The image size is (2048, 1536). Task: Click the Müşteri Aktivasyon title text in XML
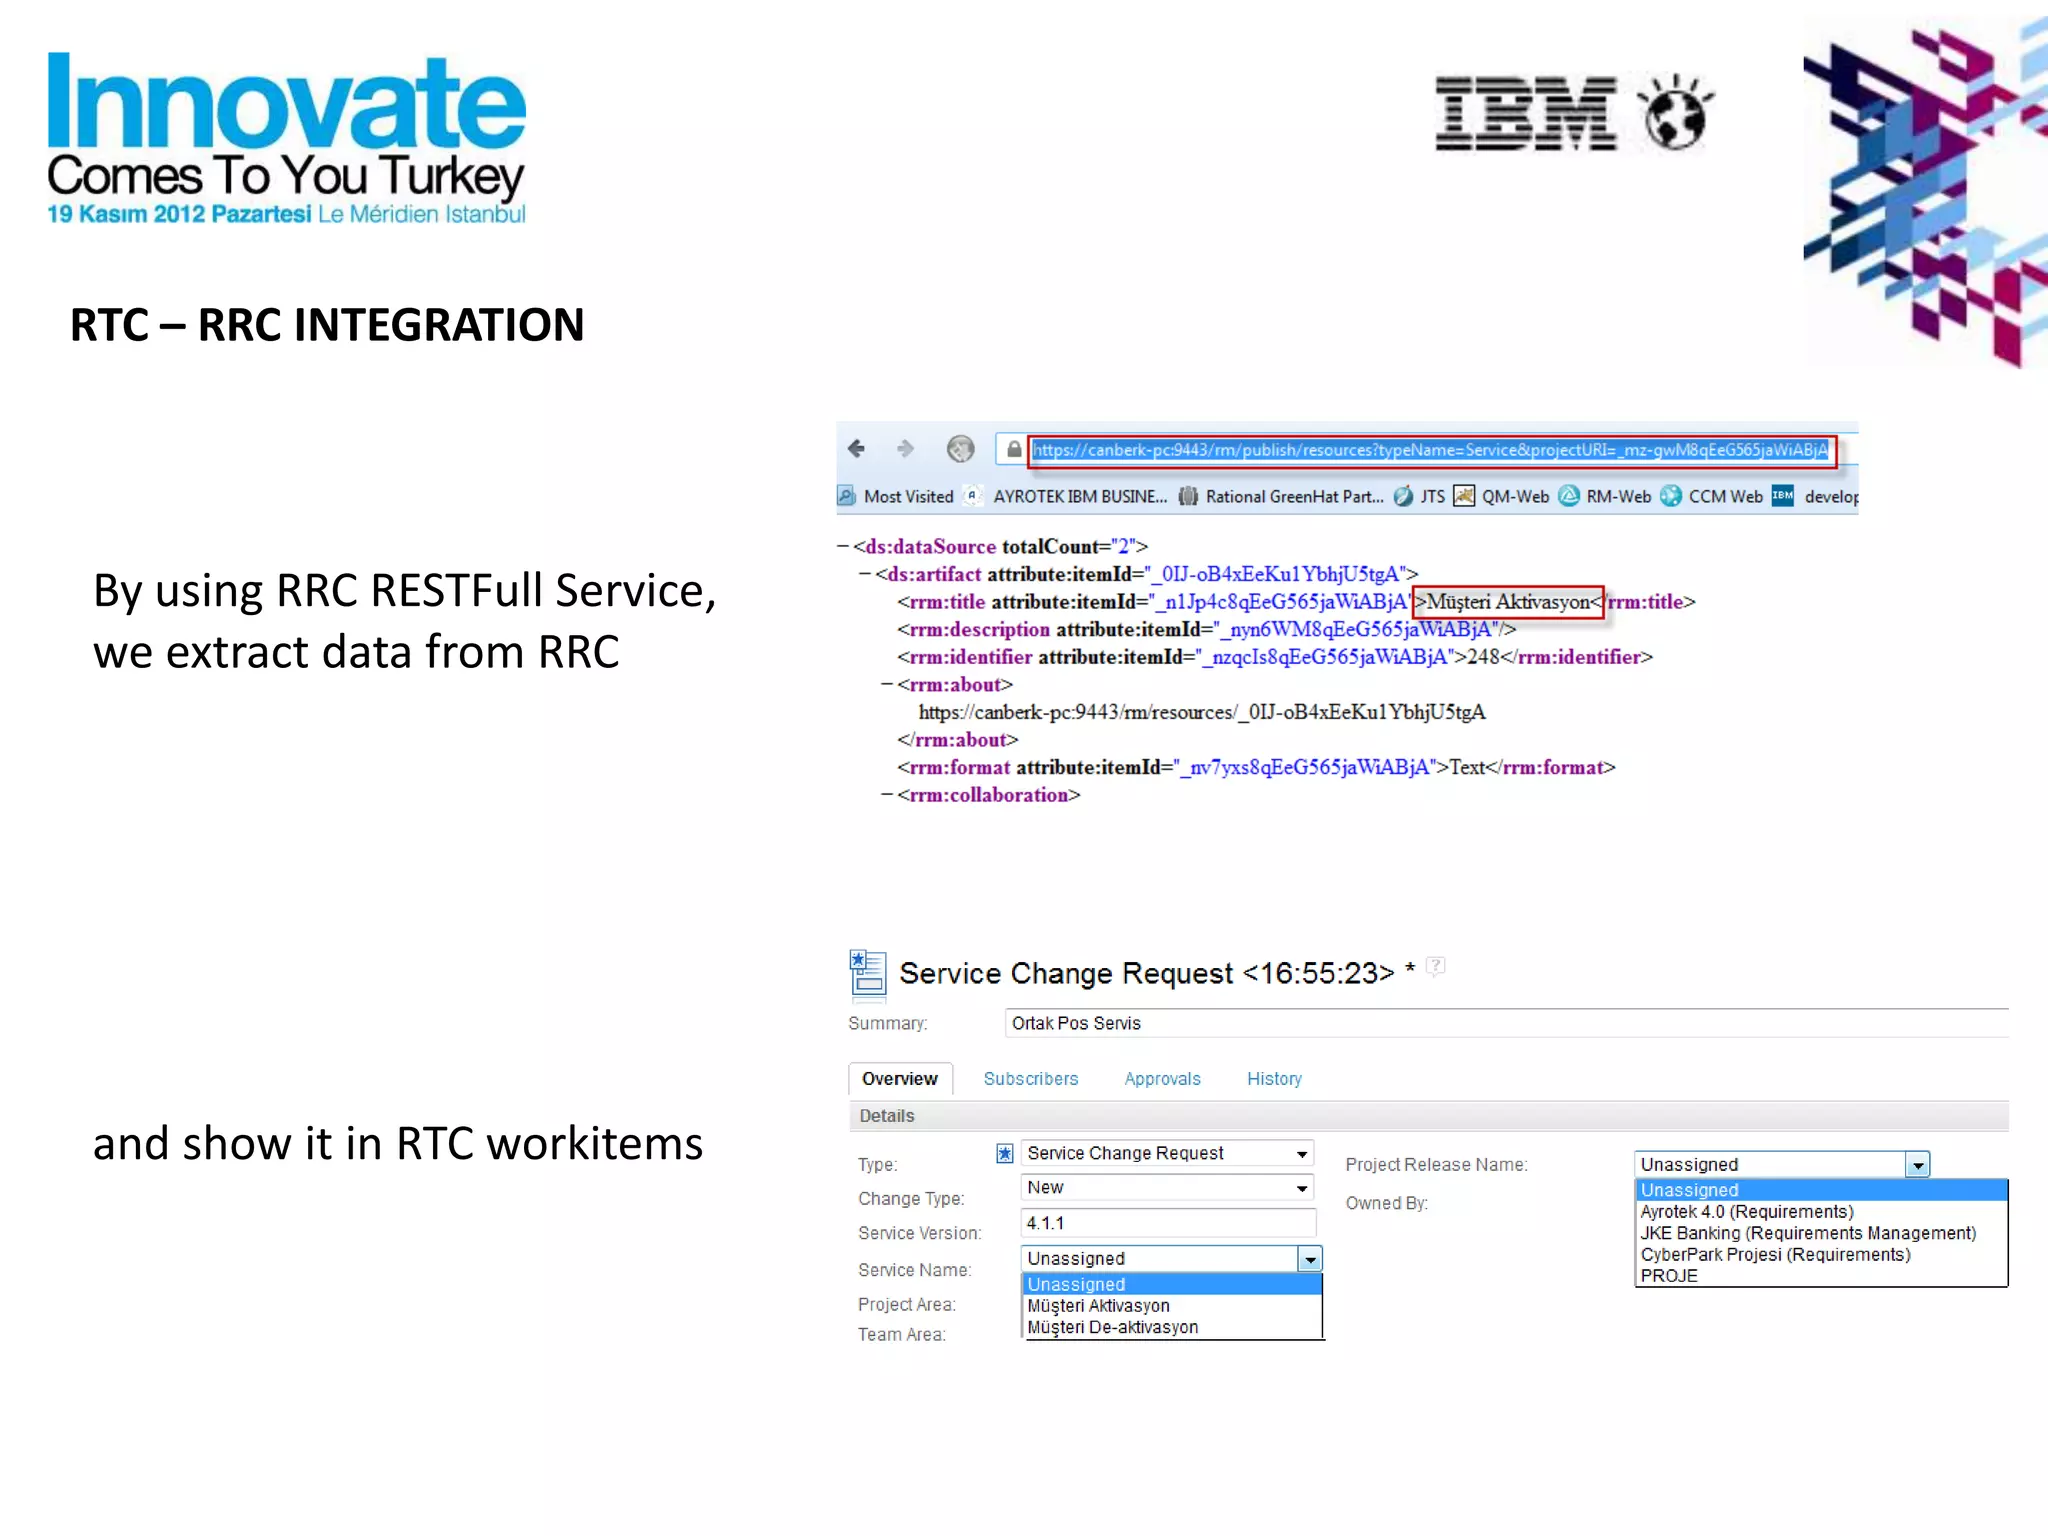coord(1508,602)
